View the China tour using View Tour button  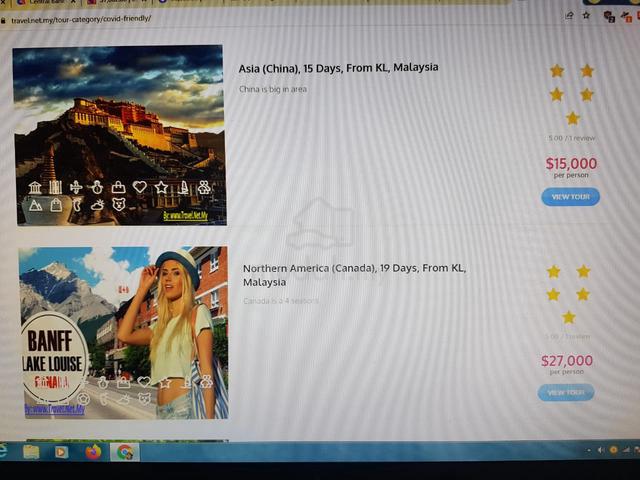point(571,197)
